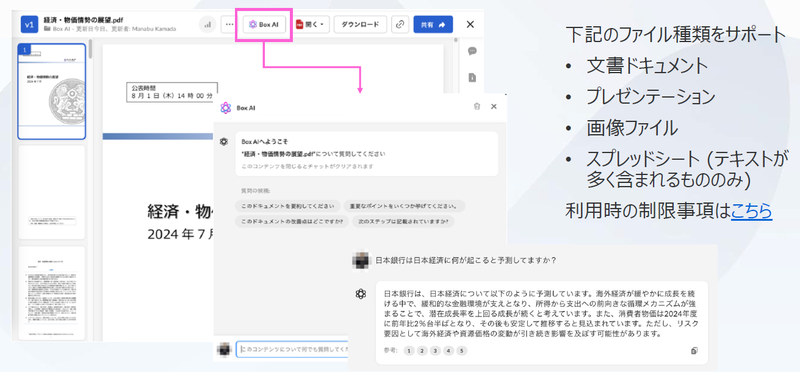Screen dimensions: 800x372
Task: Click the thumbnail panel scrollbar
Action: click(x=90, y=50)
